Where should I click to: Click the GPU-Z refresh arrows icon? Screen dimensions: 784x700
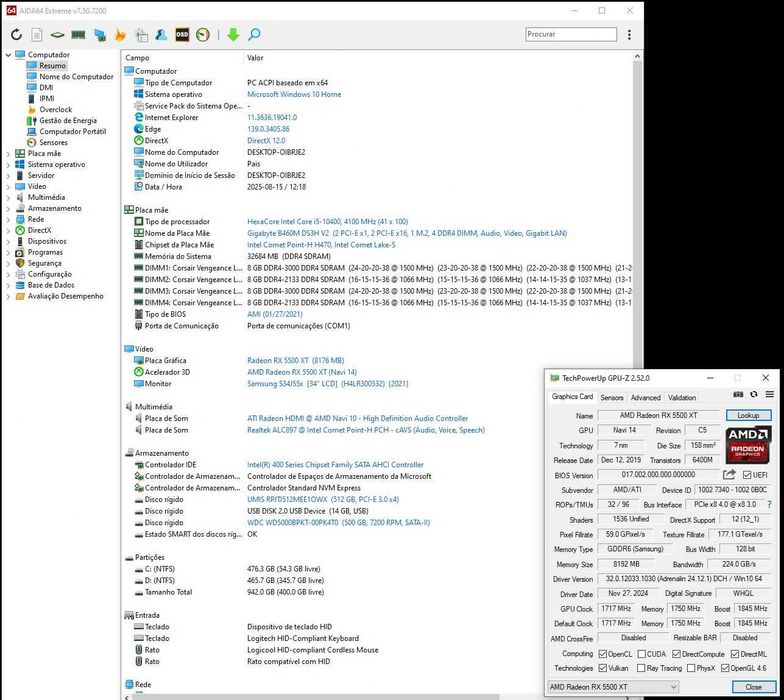(x=754, y=394)
